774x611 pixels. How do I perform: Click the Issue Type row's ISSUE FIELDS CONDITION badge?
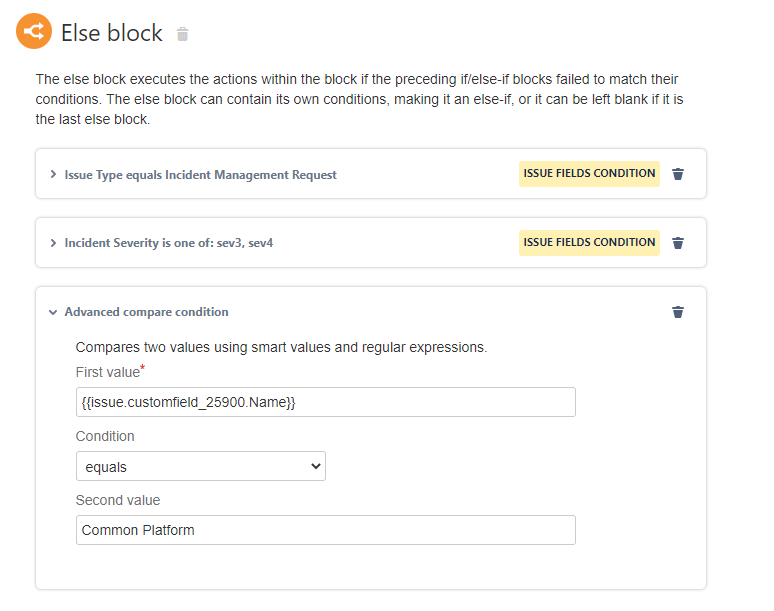click(x=589, y=173)
